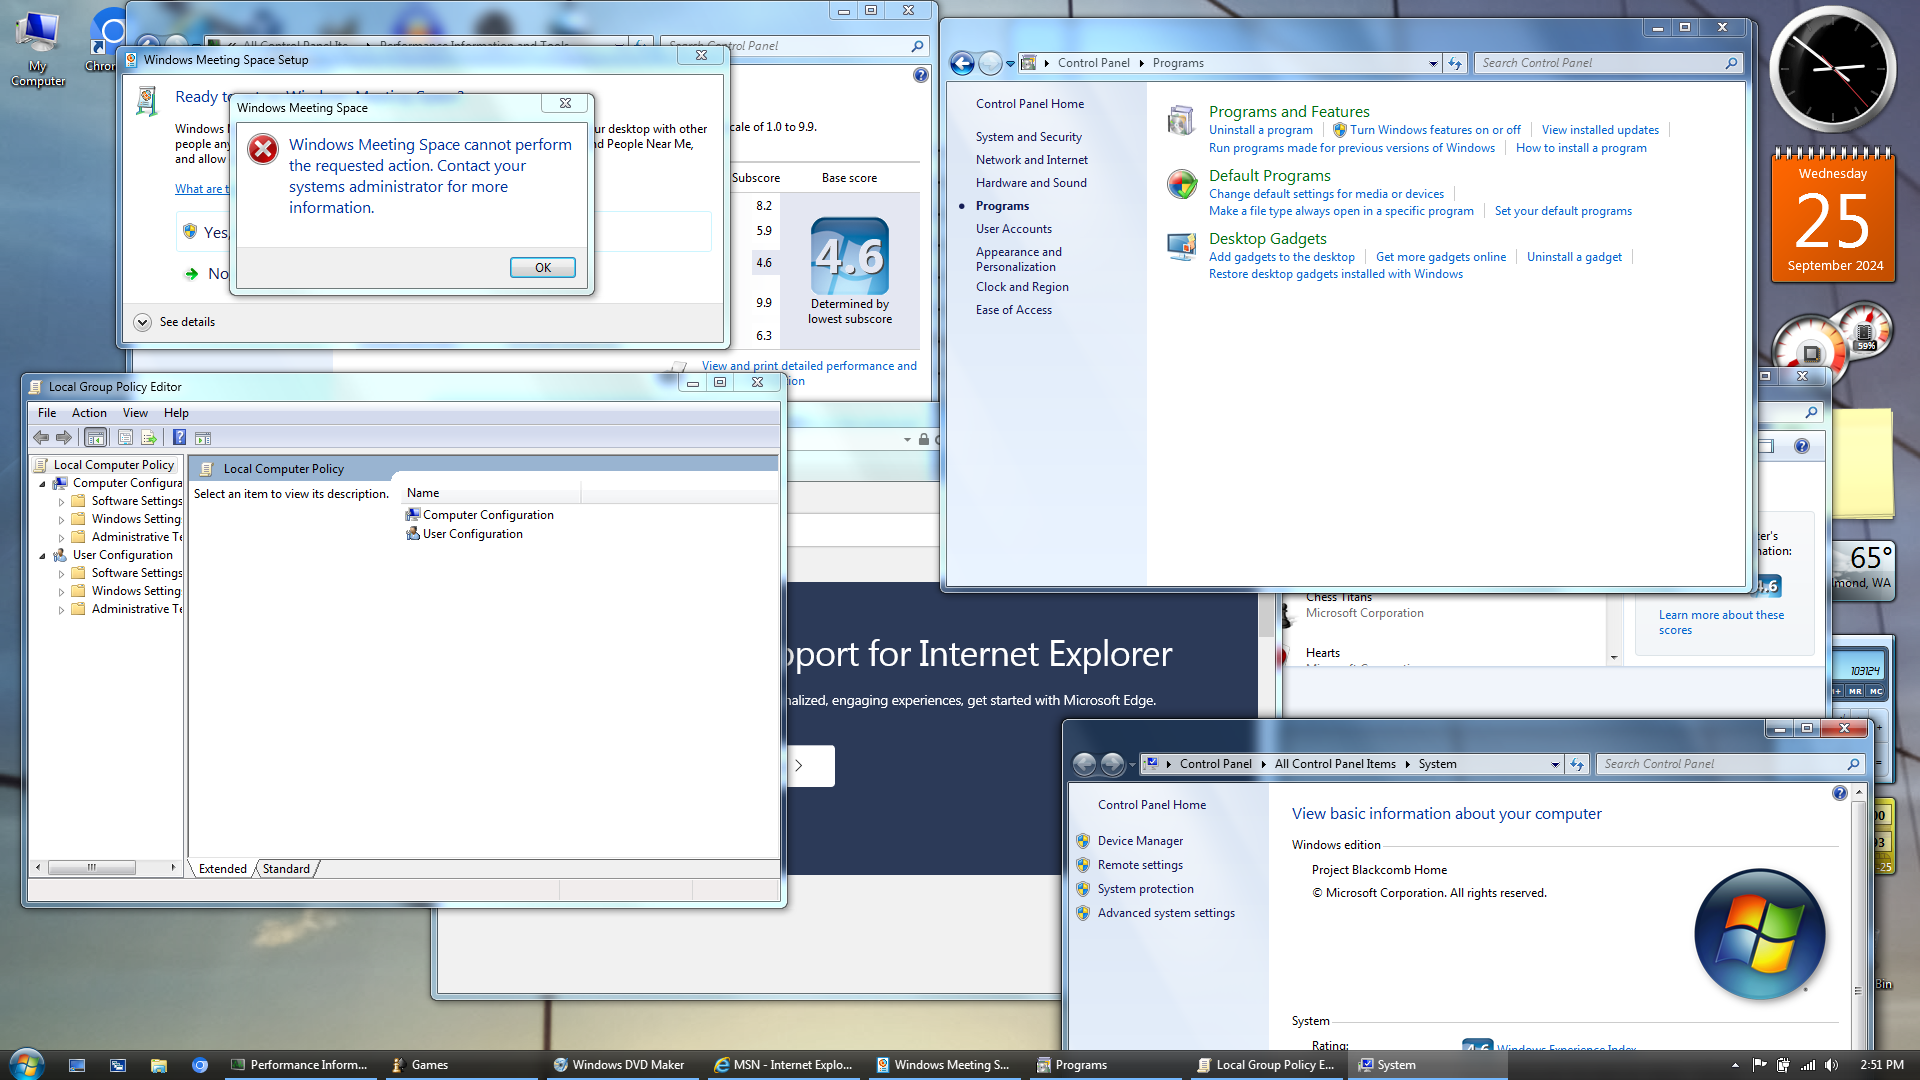Click Refresh icon in Programs window address bar
Viewport: 1920px width, 1080px height.
click(x=1455, y=63)
